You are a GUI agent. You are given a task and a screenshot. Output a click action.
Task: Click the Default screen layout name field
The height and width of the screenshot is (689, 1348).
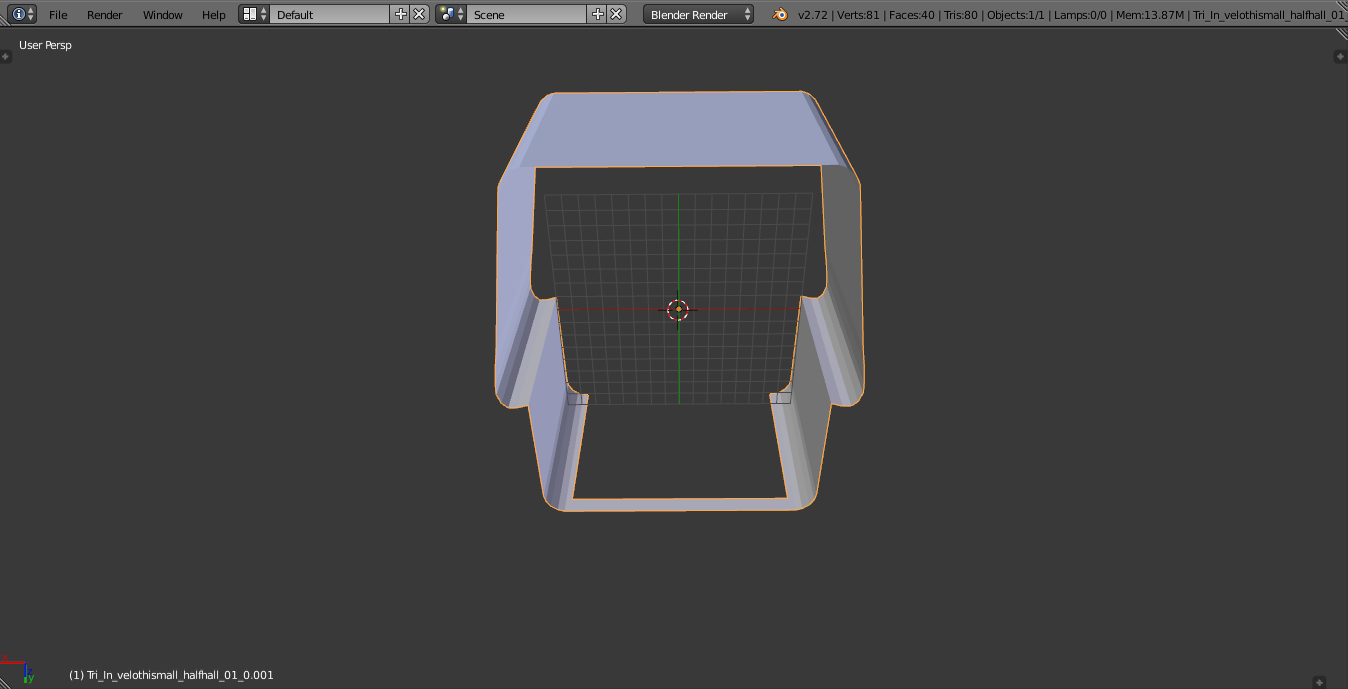tap(330, 14)
